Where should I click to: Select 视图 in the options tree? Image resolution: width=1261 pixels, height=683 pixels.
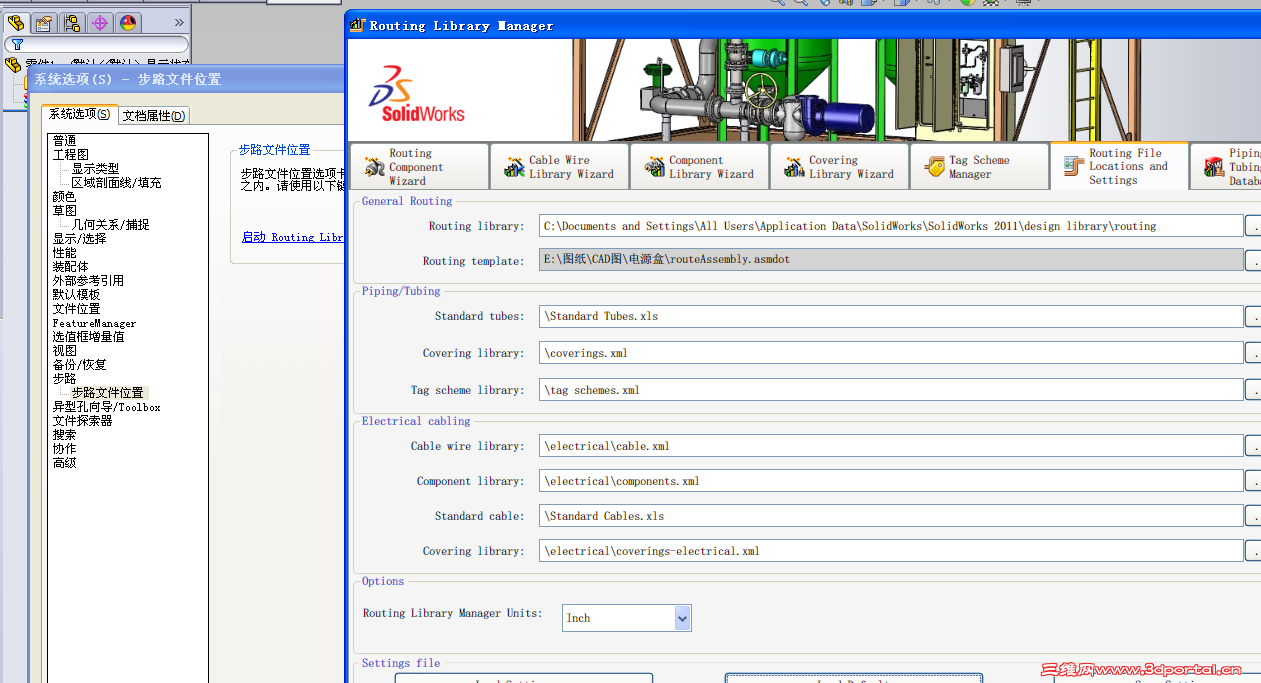click(x=64, y=351)
